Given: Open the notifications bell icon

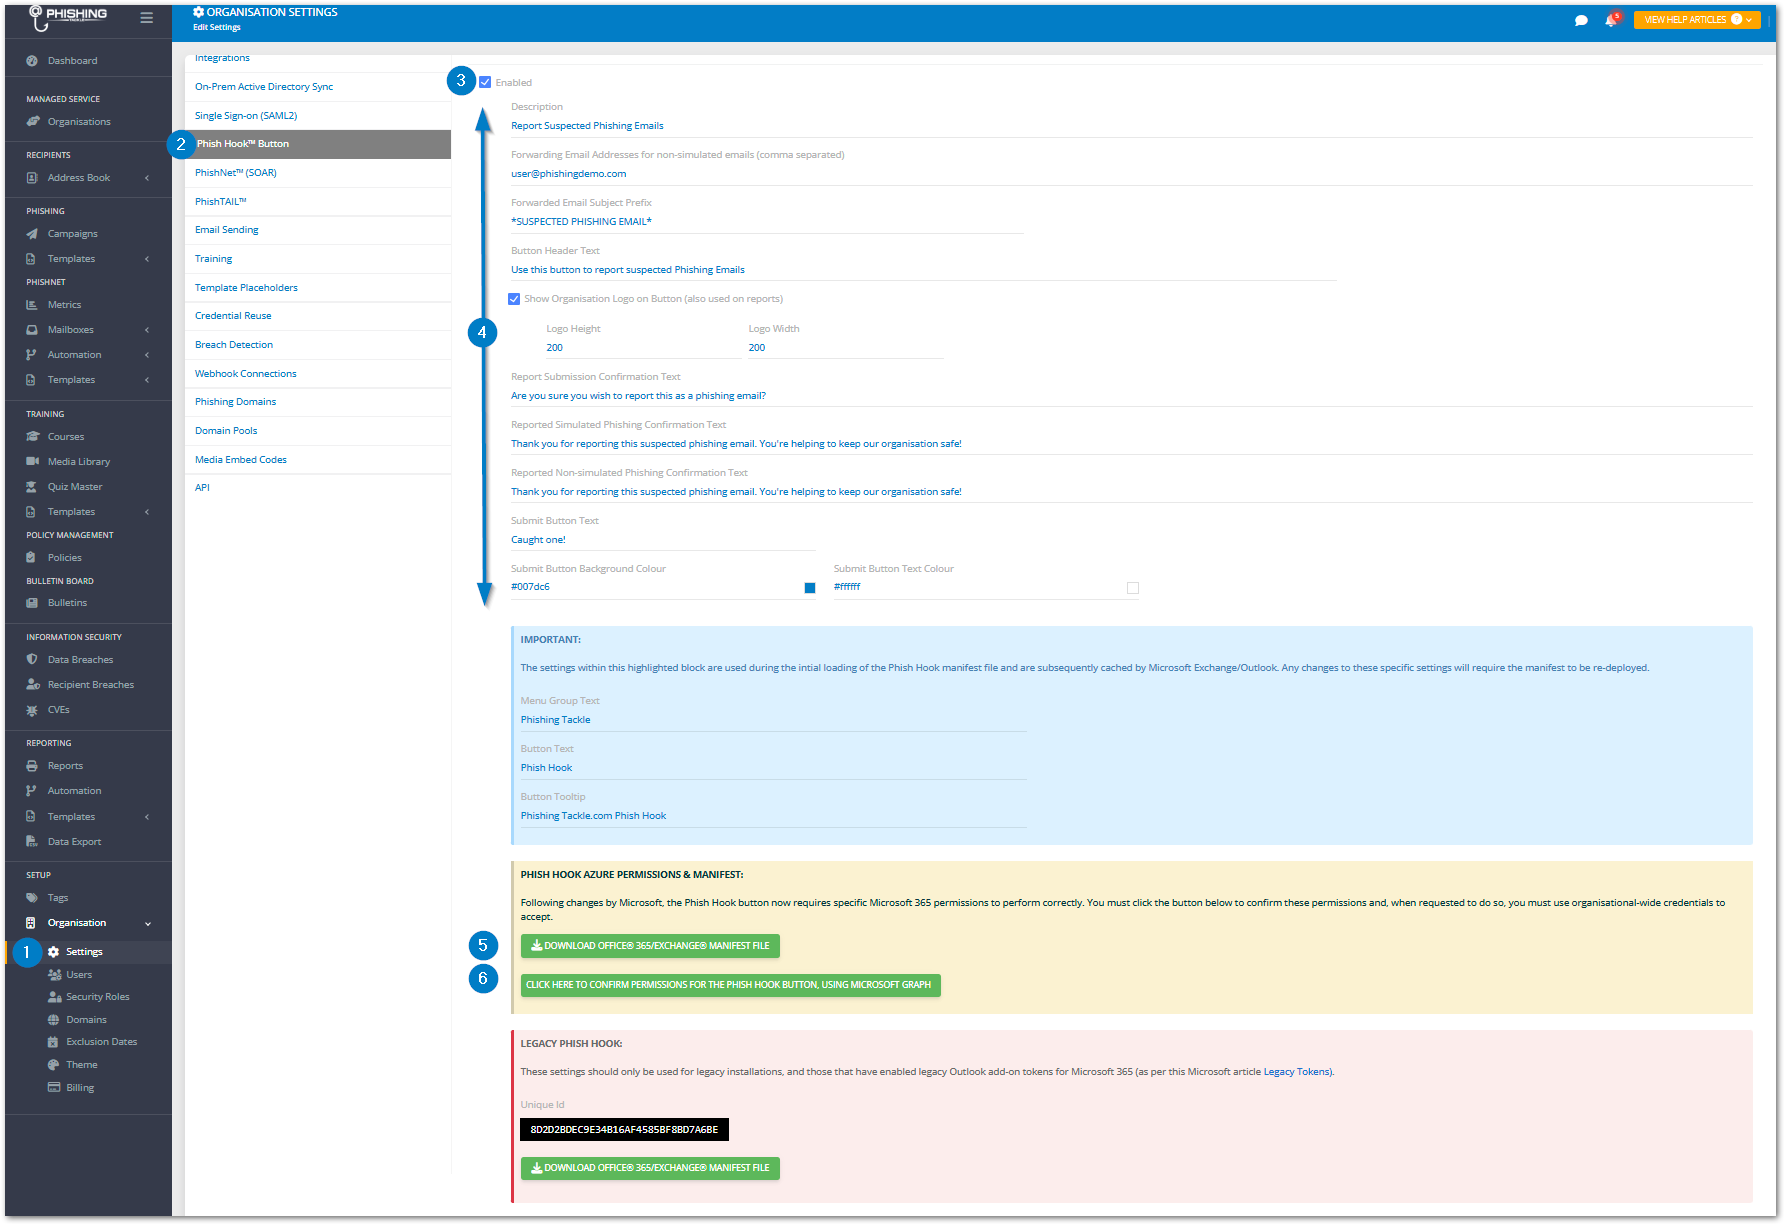Looking at the screenshot, I should click(1610, 20).
